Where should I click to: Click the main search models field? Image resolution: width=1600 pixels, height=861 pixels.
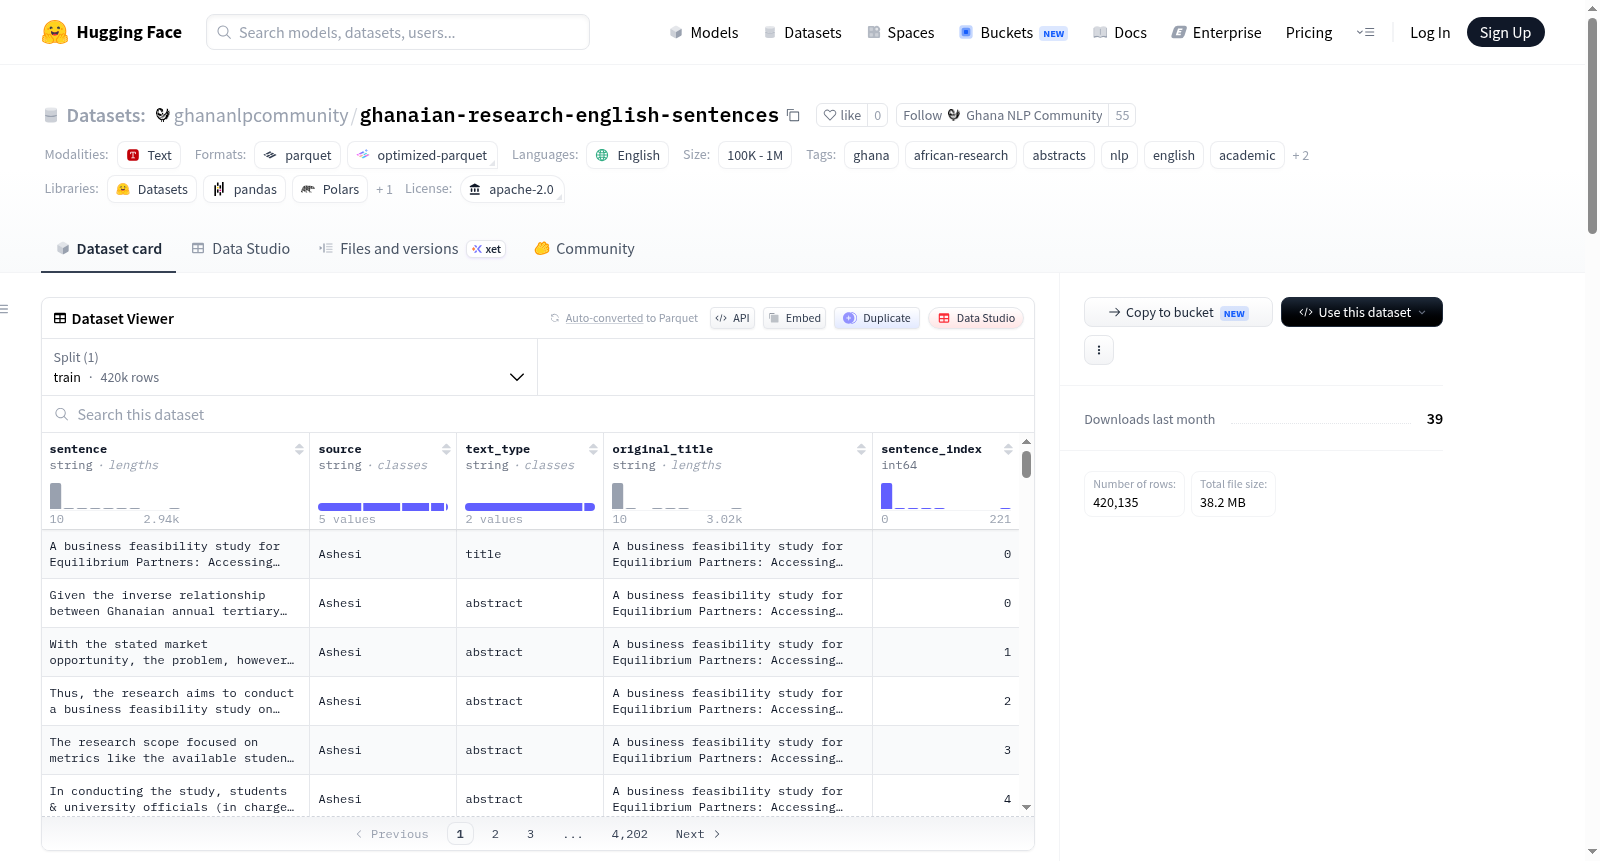pyautogui.click(x=398, y=32)
